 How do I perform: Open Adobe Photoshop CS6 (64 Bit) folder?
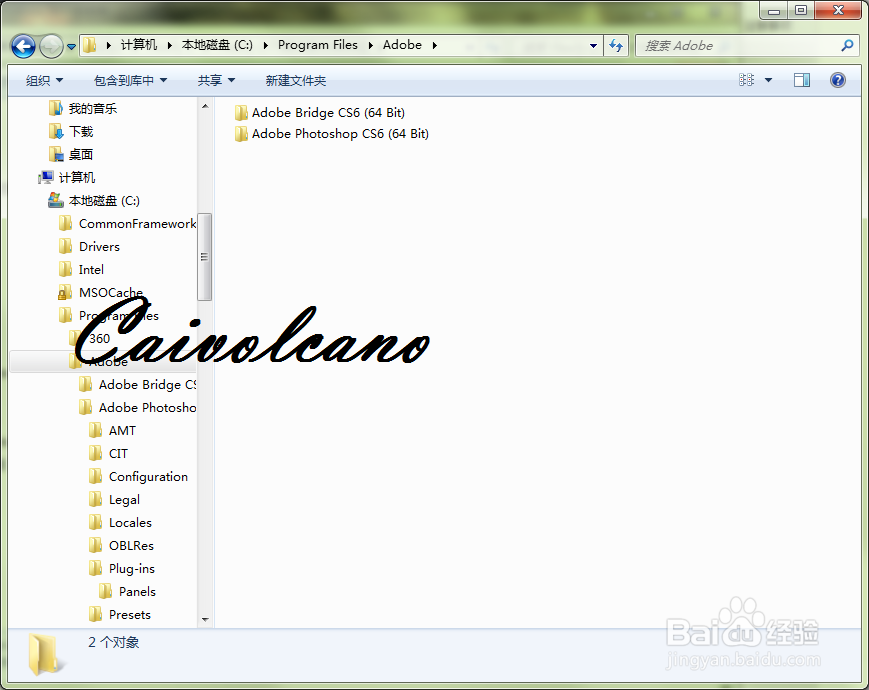tap(331, 134)
